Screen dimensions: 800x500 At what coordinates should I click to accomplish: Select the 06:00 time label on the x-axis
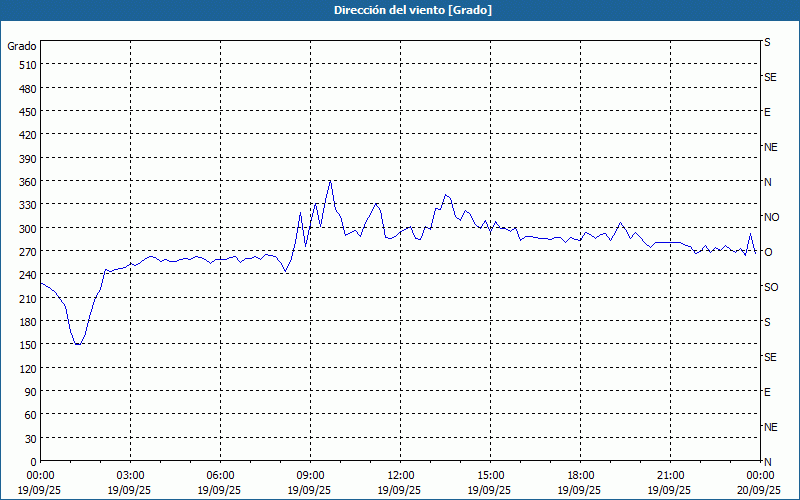click(220, 475)
